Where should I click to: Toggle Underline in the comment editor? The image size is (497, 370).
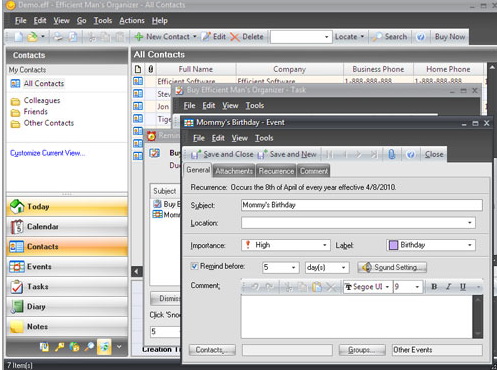coord(463,287)
